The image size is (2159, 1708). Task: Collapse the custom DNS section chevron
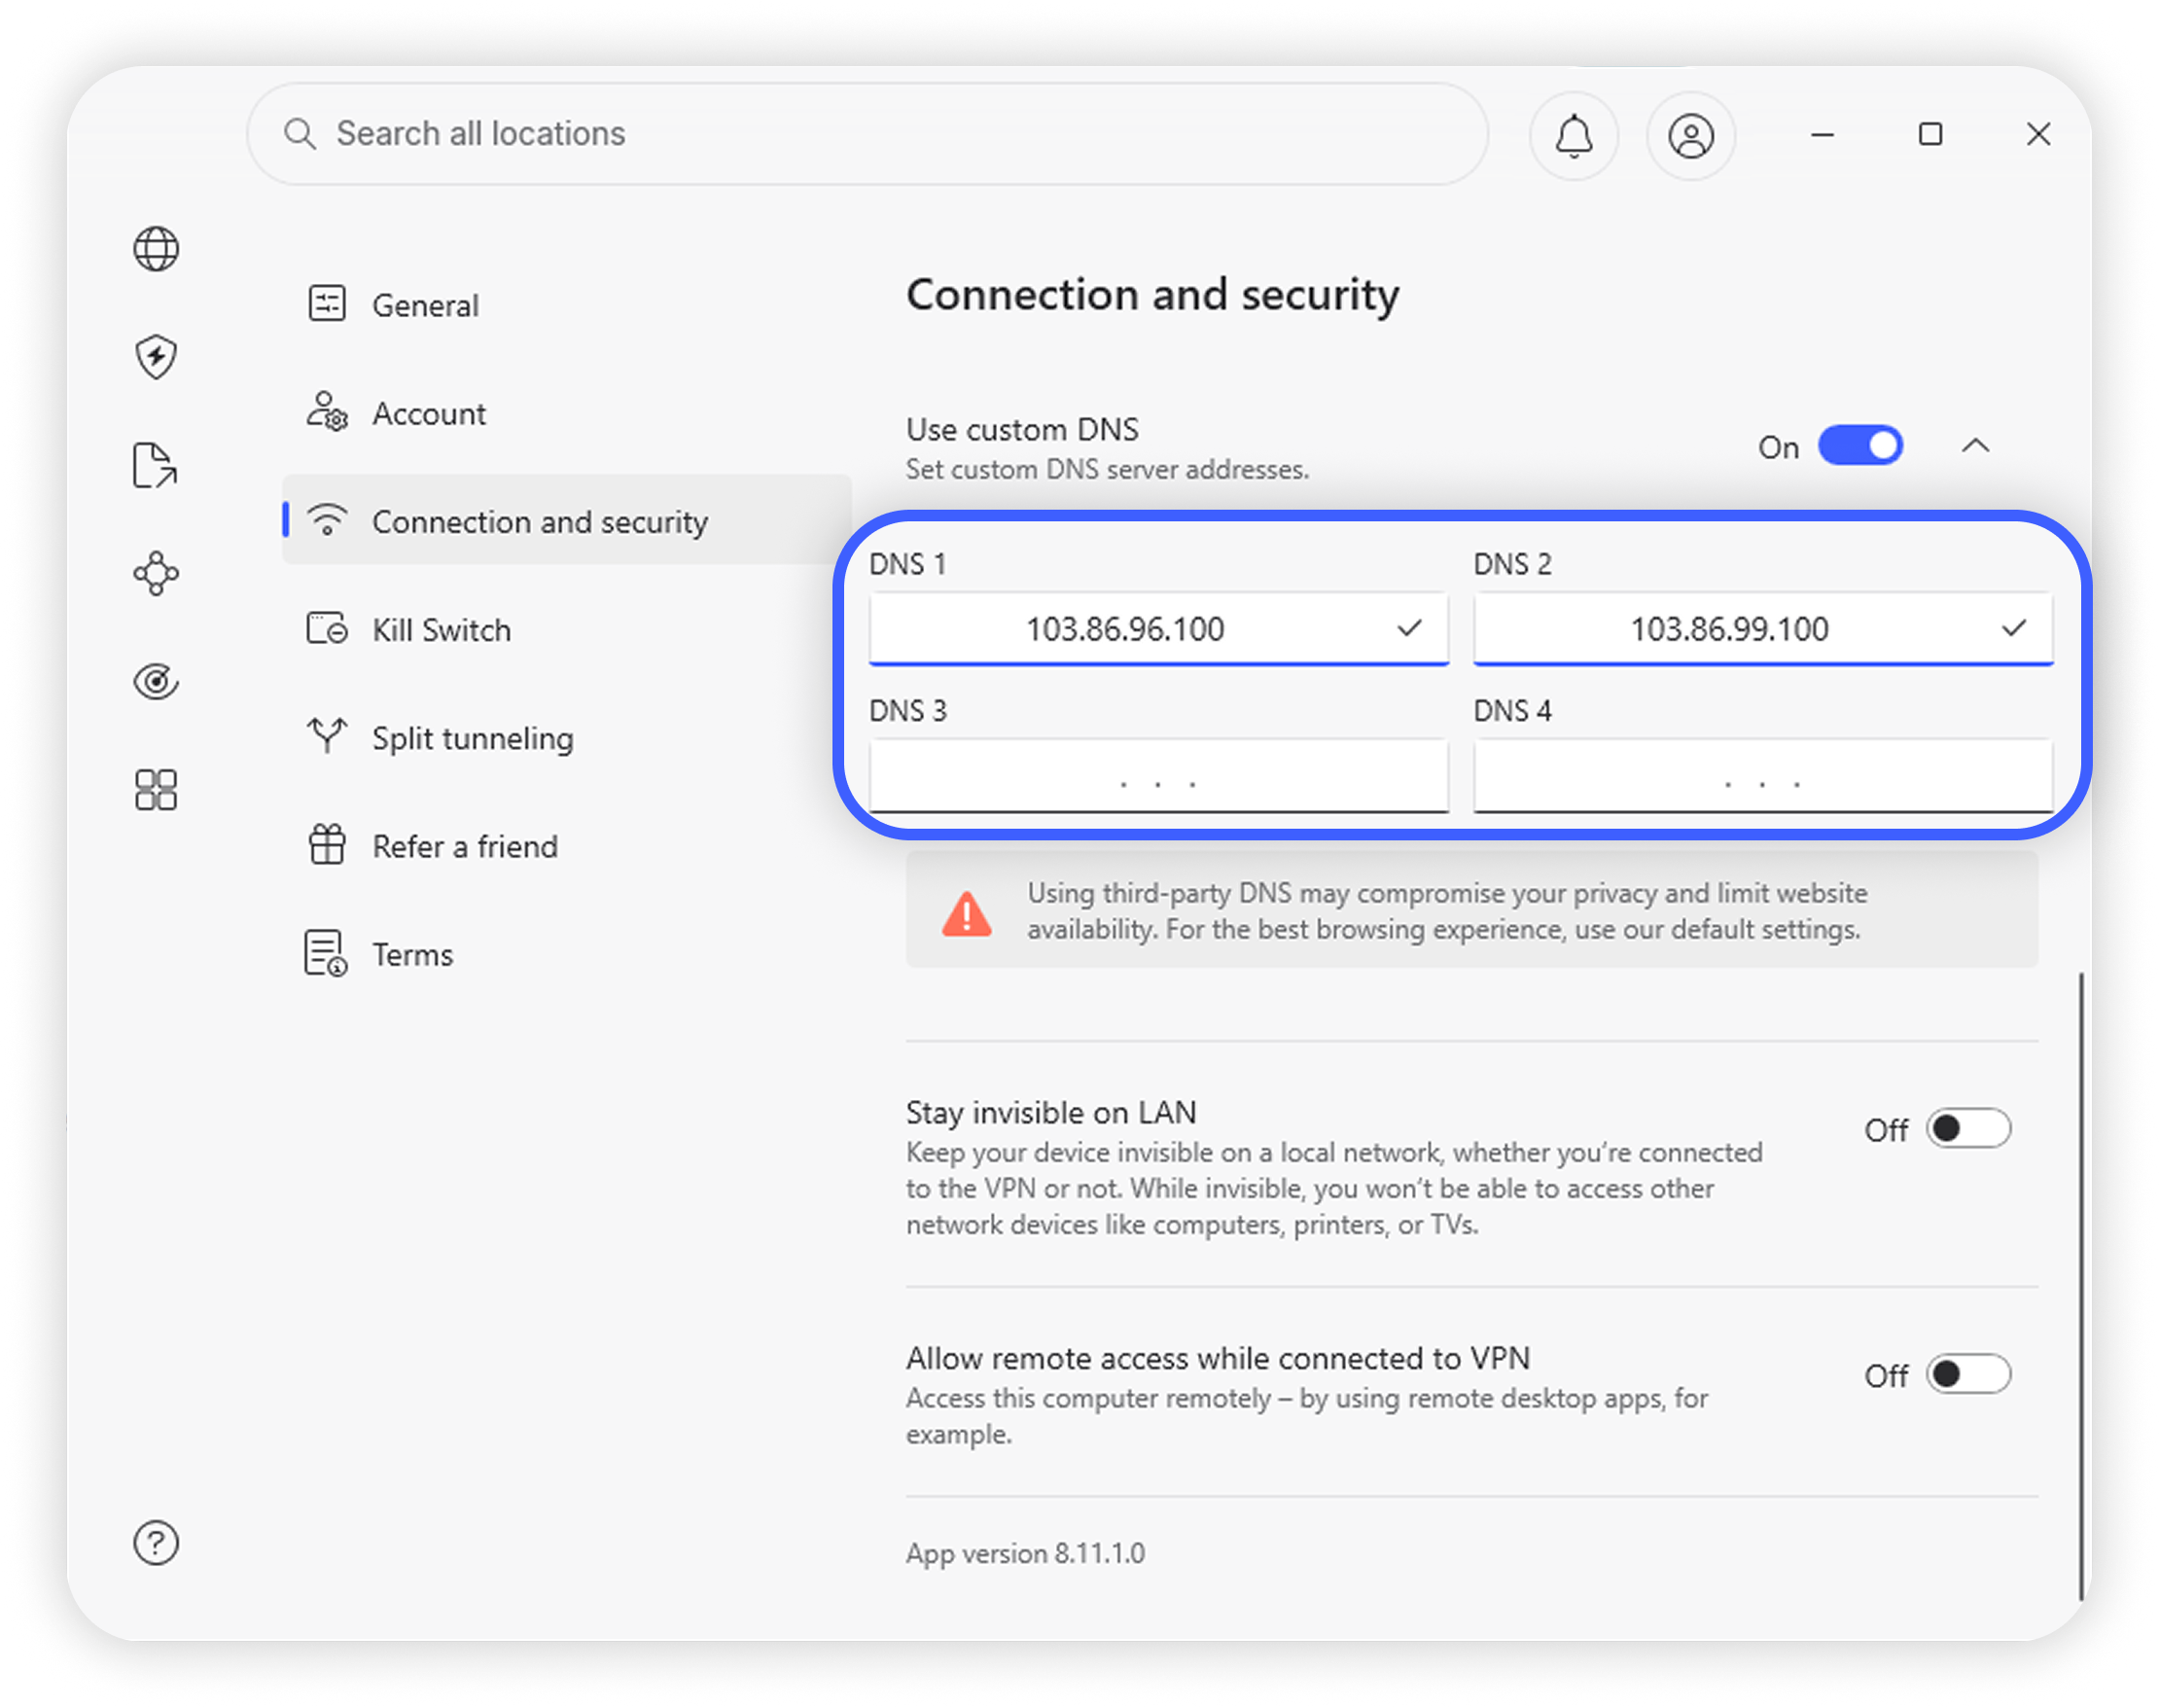click(1974, 446)
